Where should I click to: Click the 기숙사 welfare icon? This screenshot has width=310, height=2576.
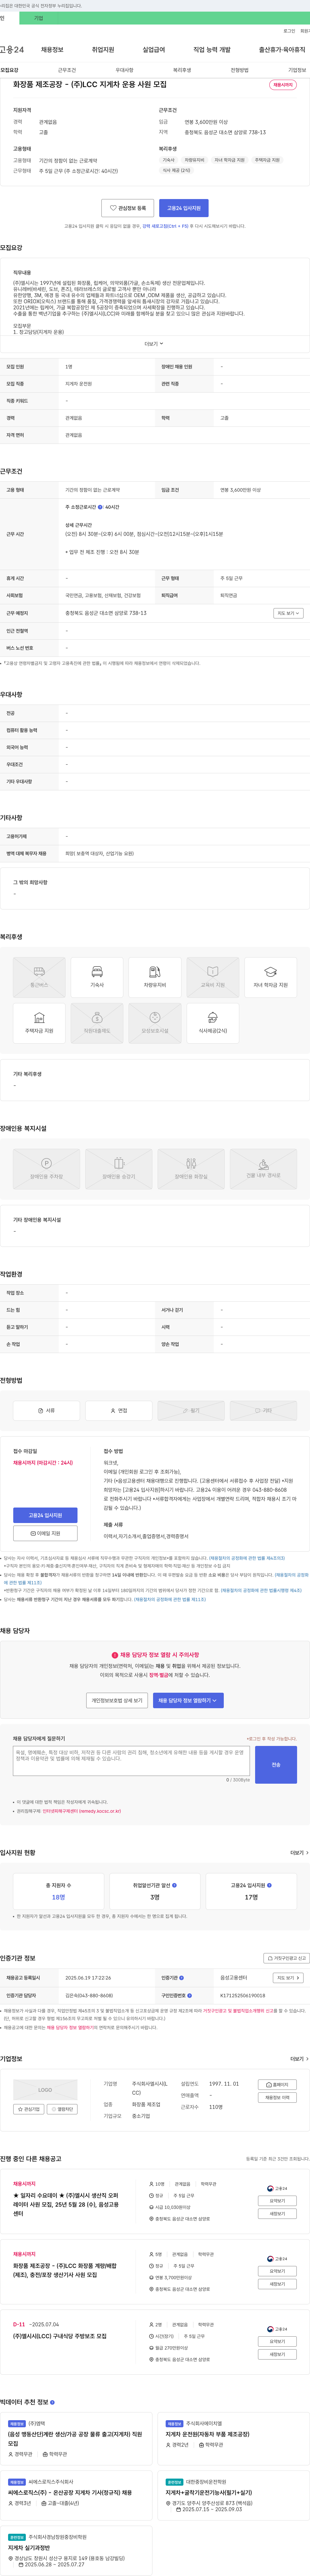(97, 977)
